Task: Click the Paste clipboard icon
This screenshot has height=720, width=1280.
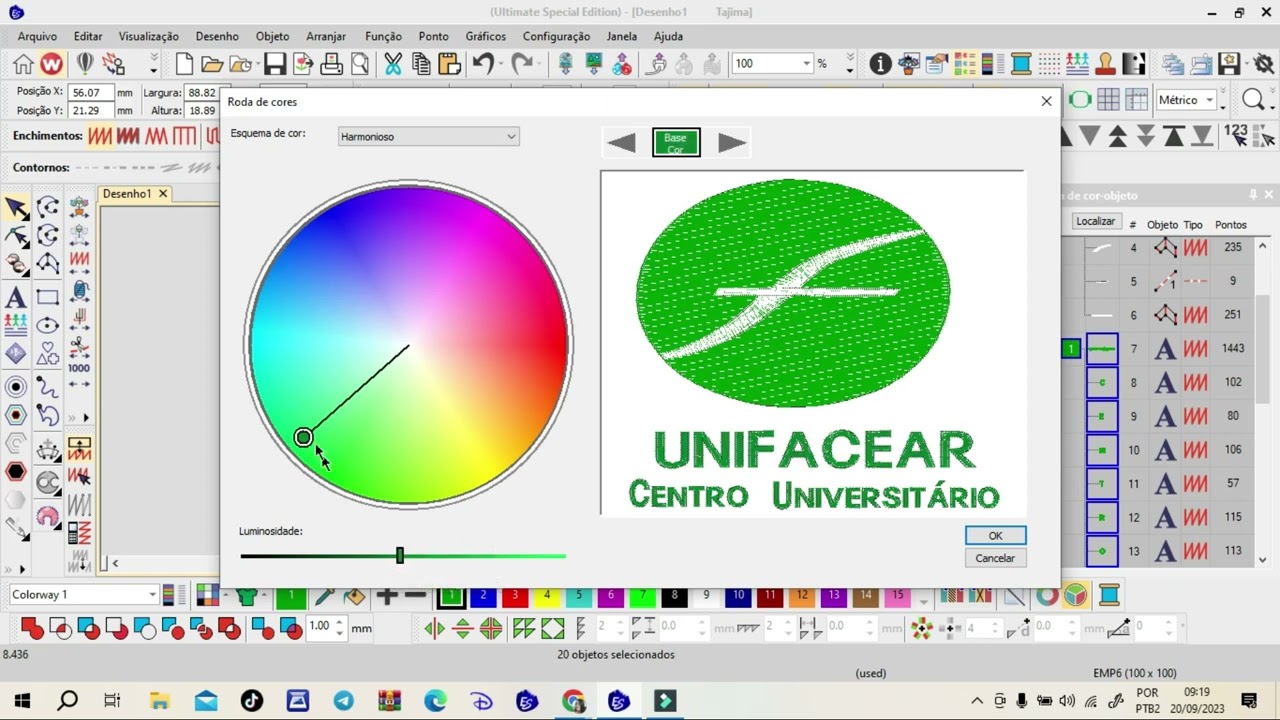Action: pos(449,64)
